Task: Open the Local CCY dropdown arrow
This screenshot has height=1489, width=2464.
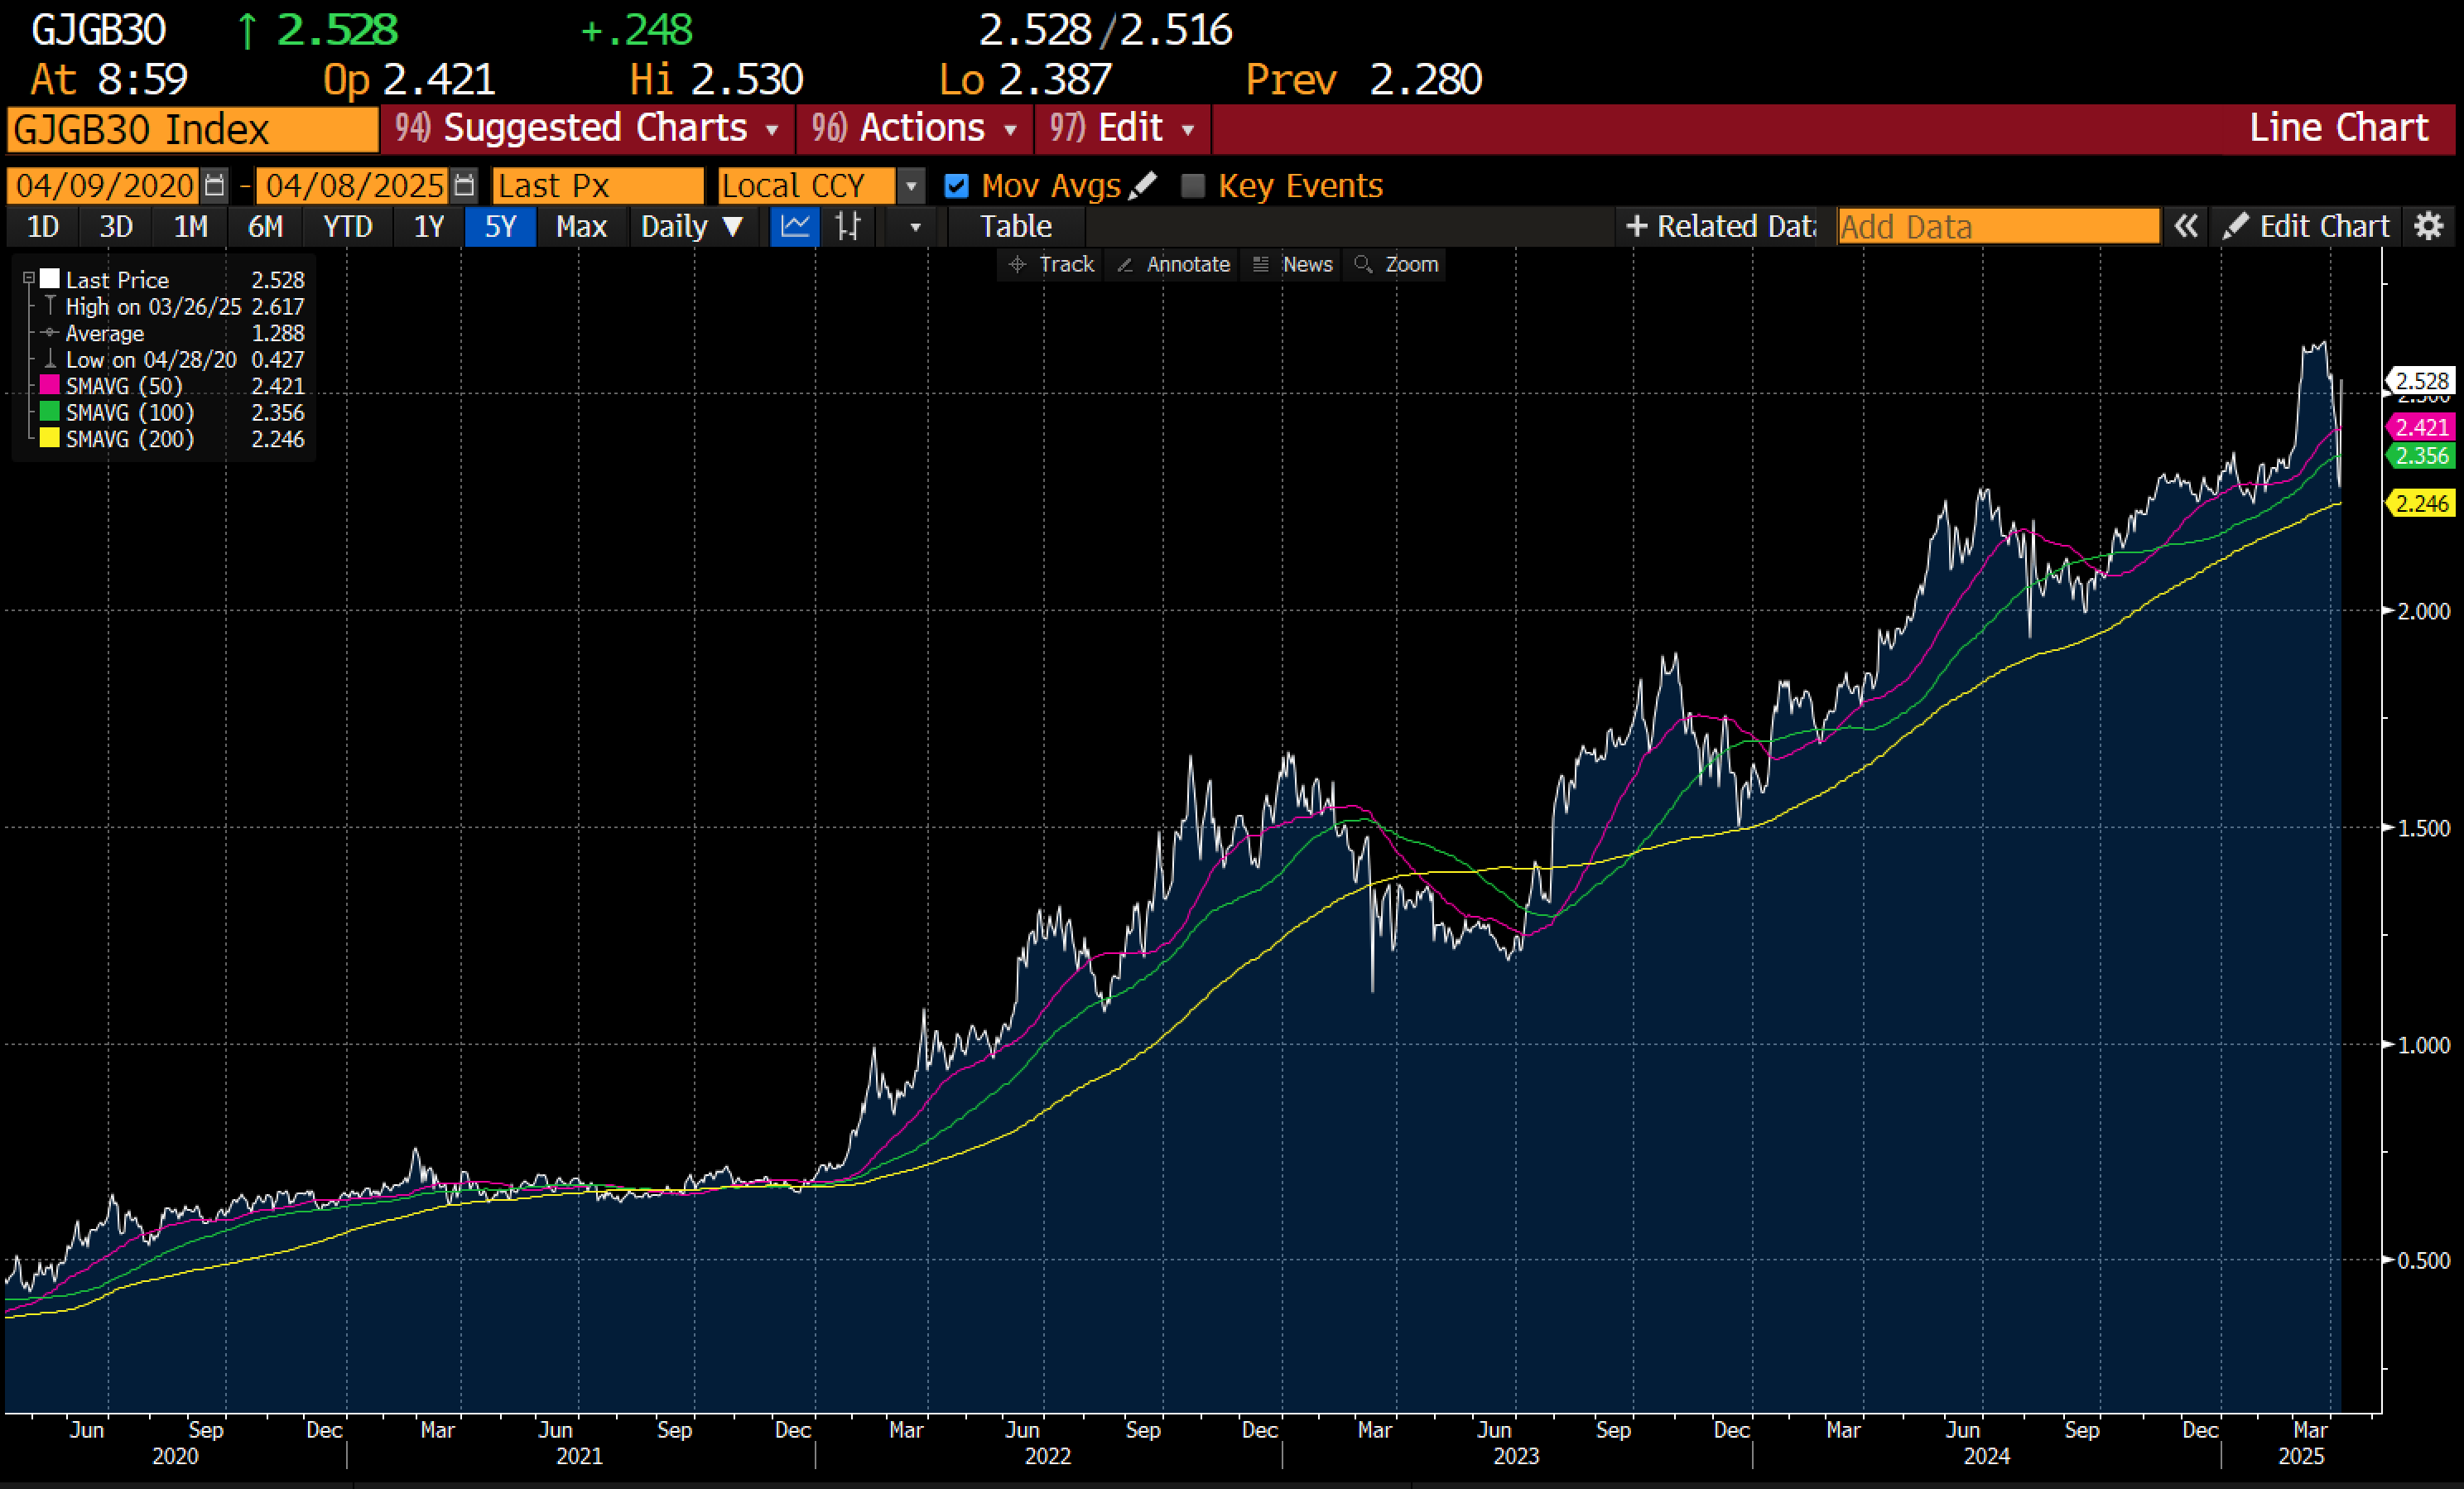Action: [910, 186]
